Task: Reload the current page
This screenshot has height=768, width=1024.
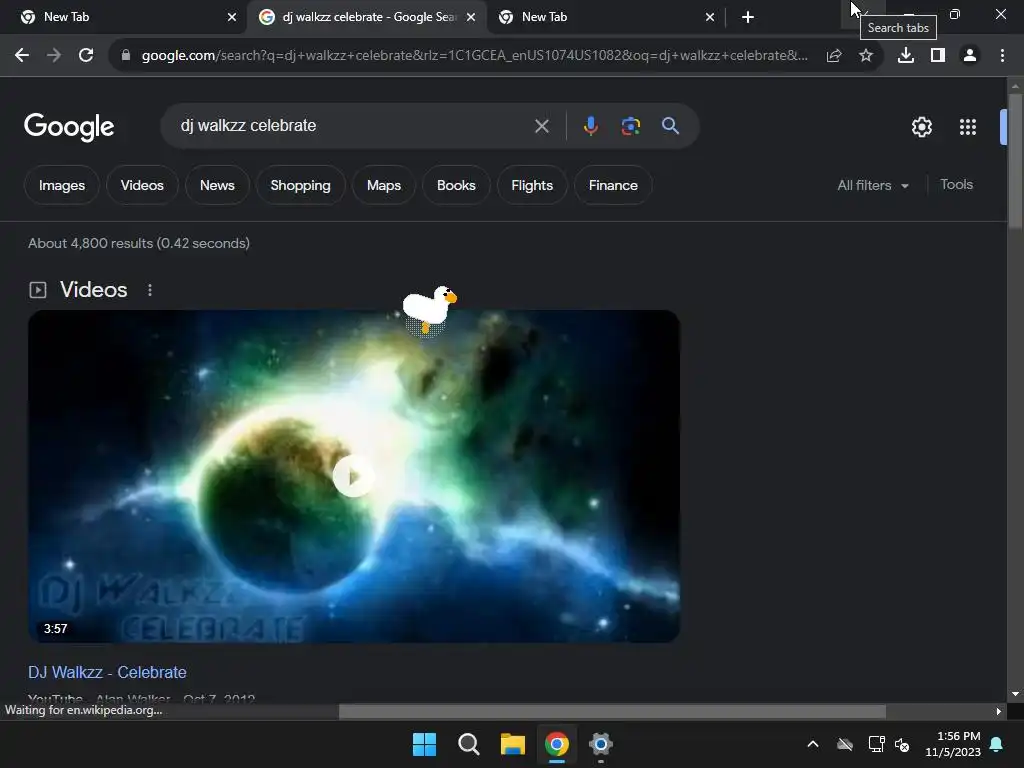Action: (86, 56)
